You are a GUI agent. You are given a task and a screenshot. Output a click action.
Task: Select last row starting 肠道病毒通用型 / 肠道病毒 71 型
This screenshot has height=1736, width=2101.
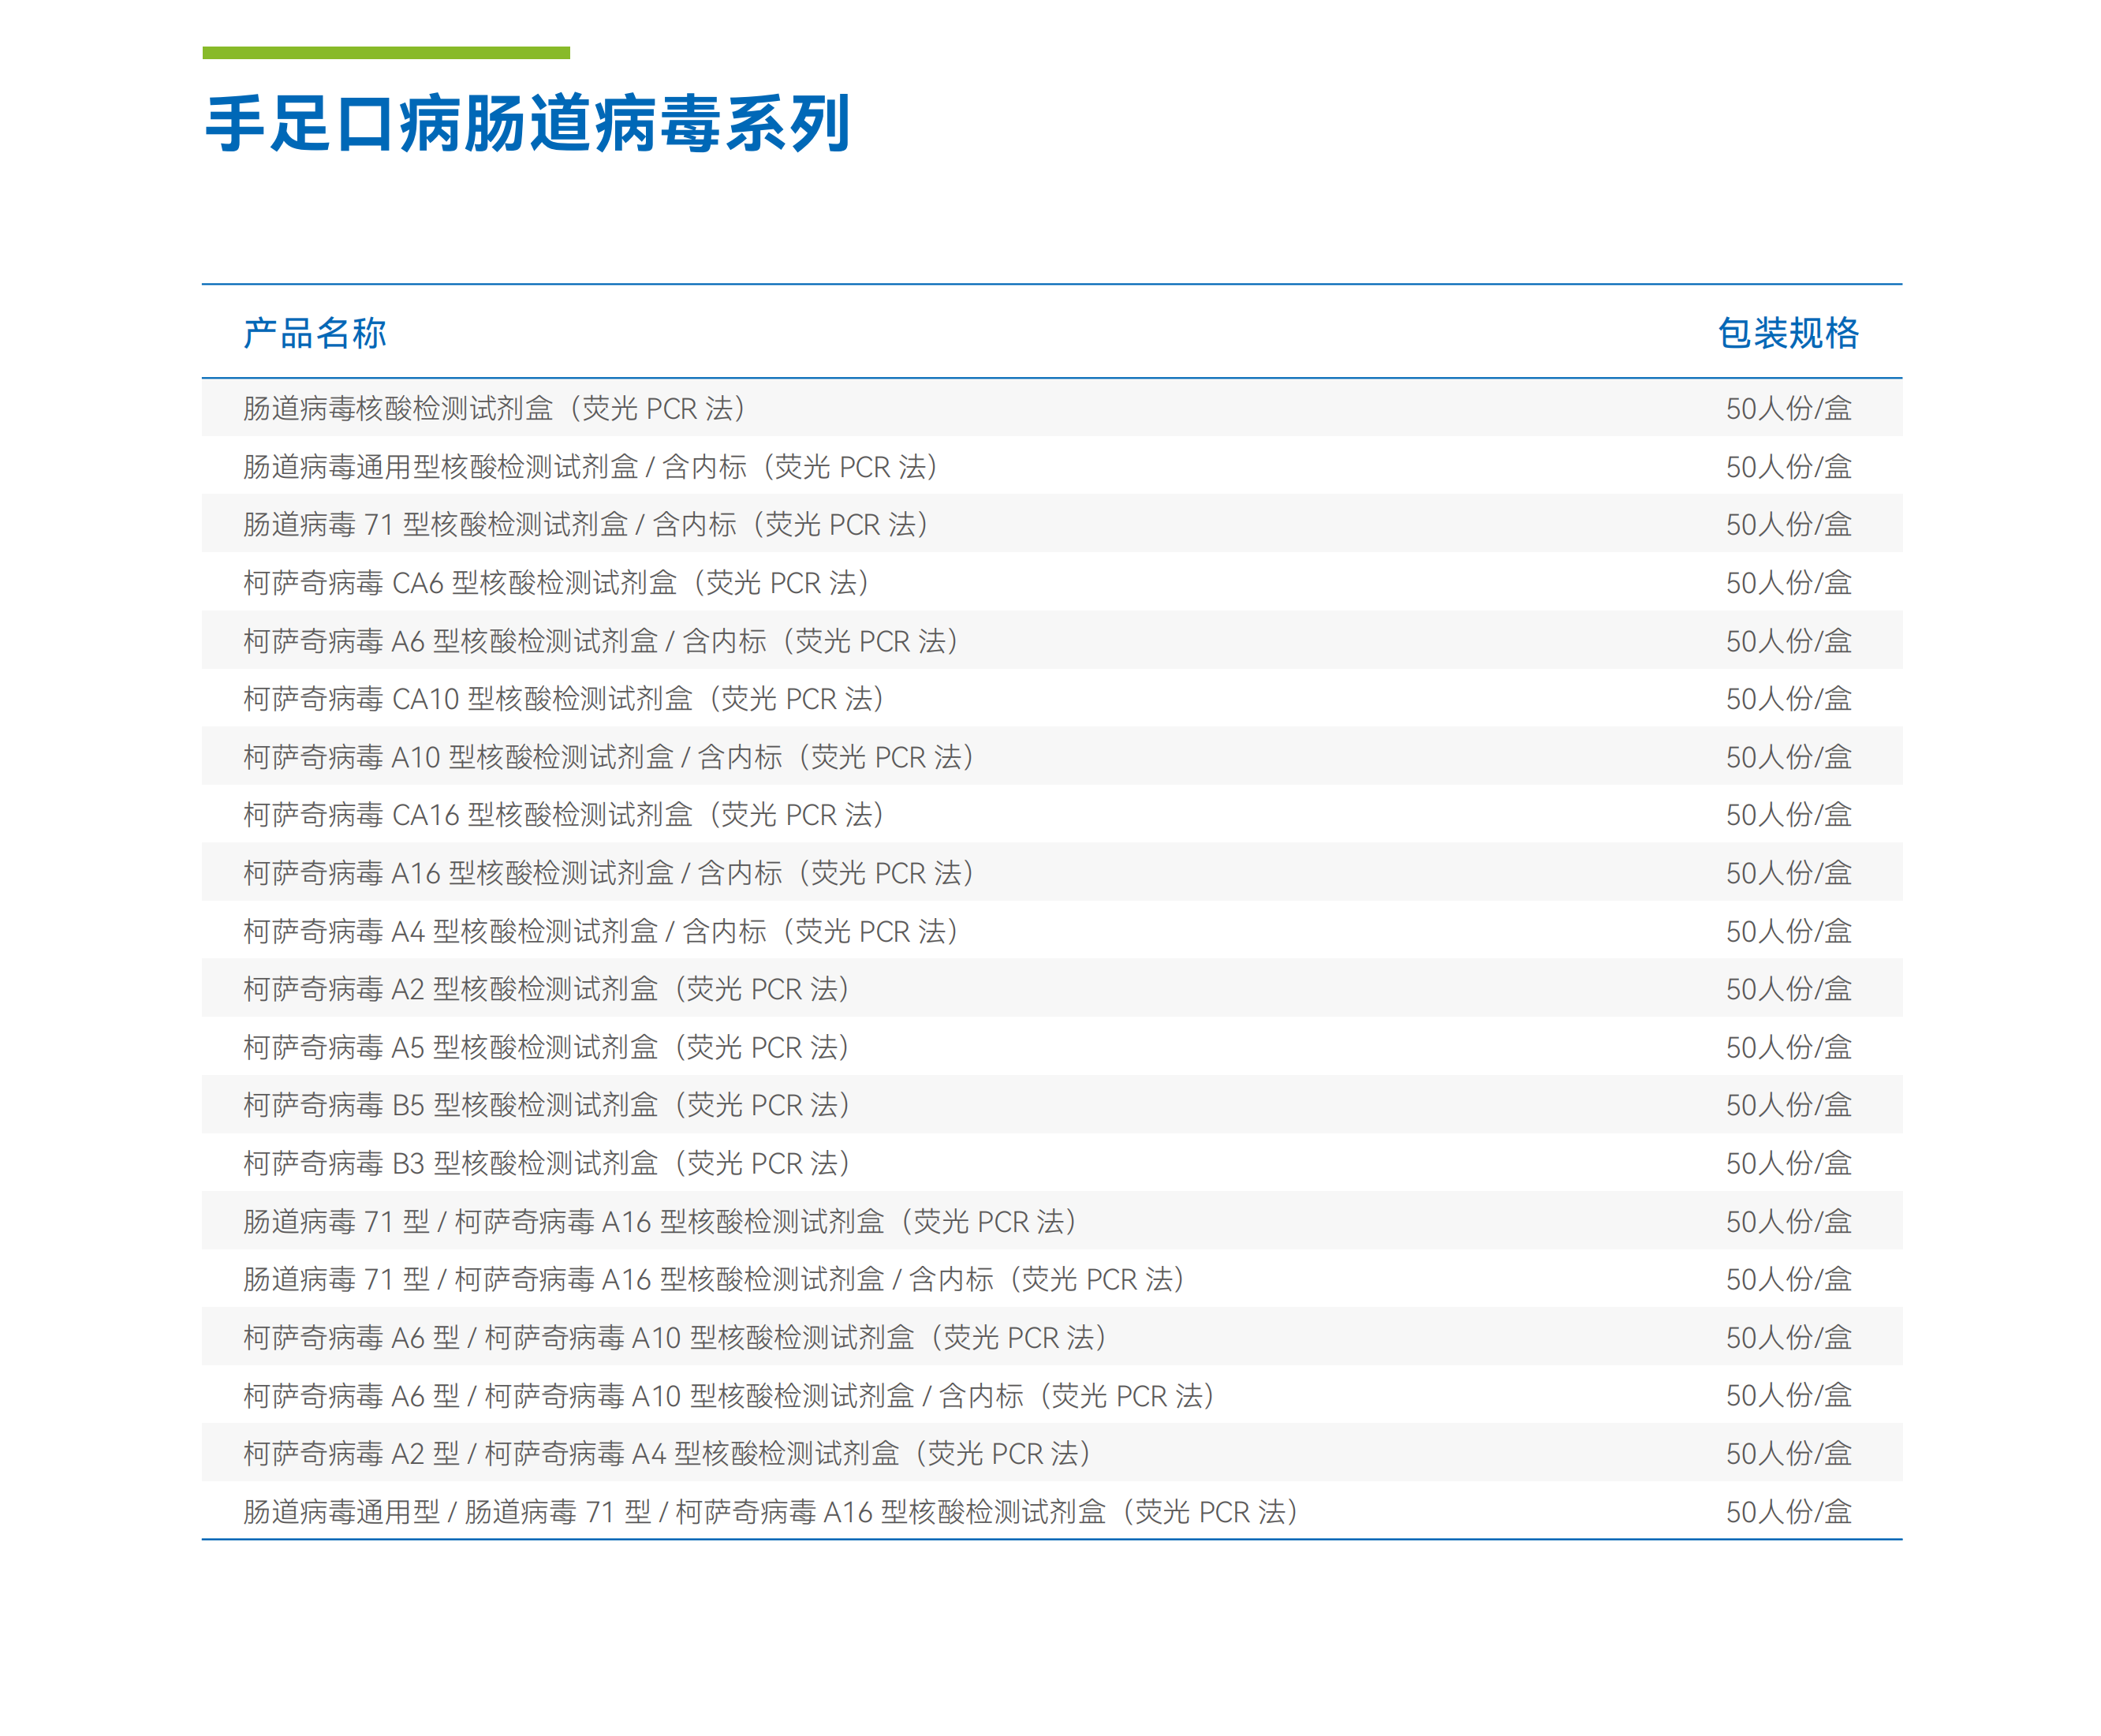[1051, 1510]
